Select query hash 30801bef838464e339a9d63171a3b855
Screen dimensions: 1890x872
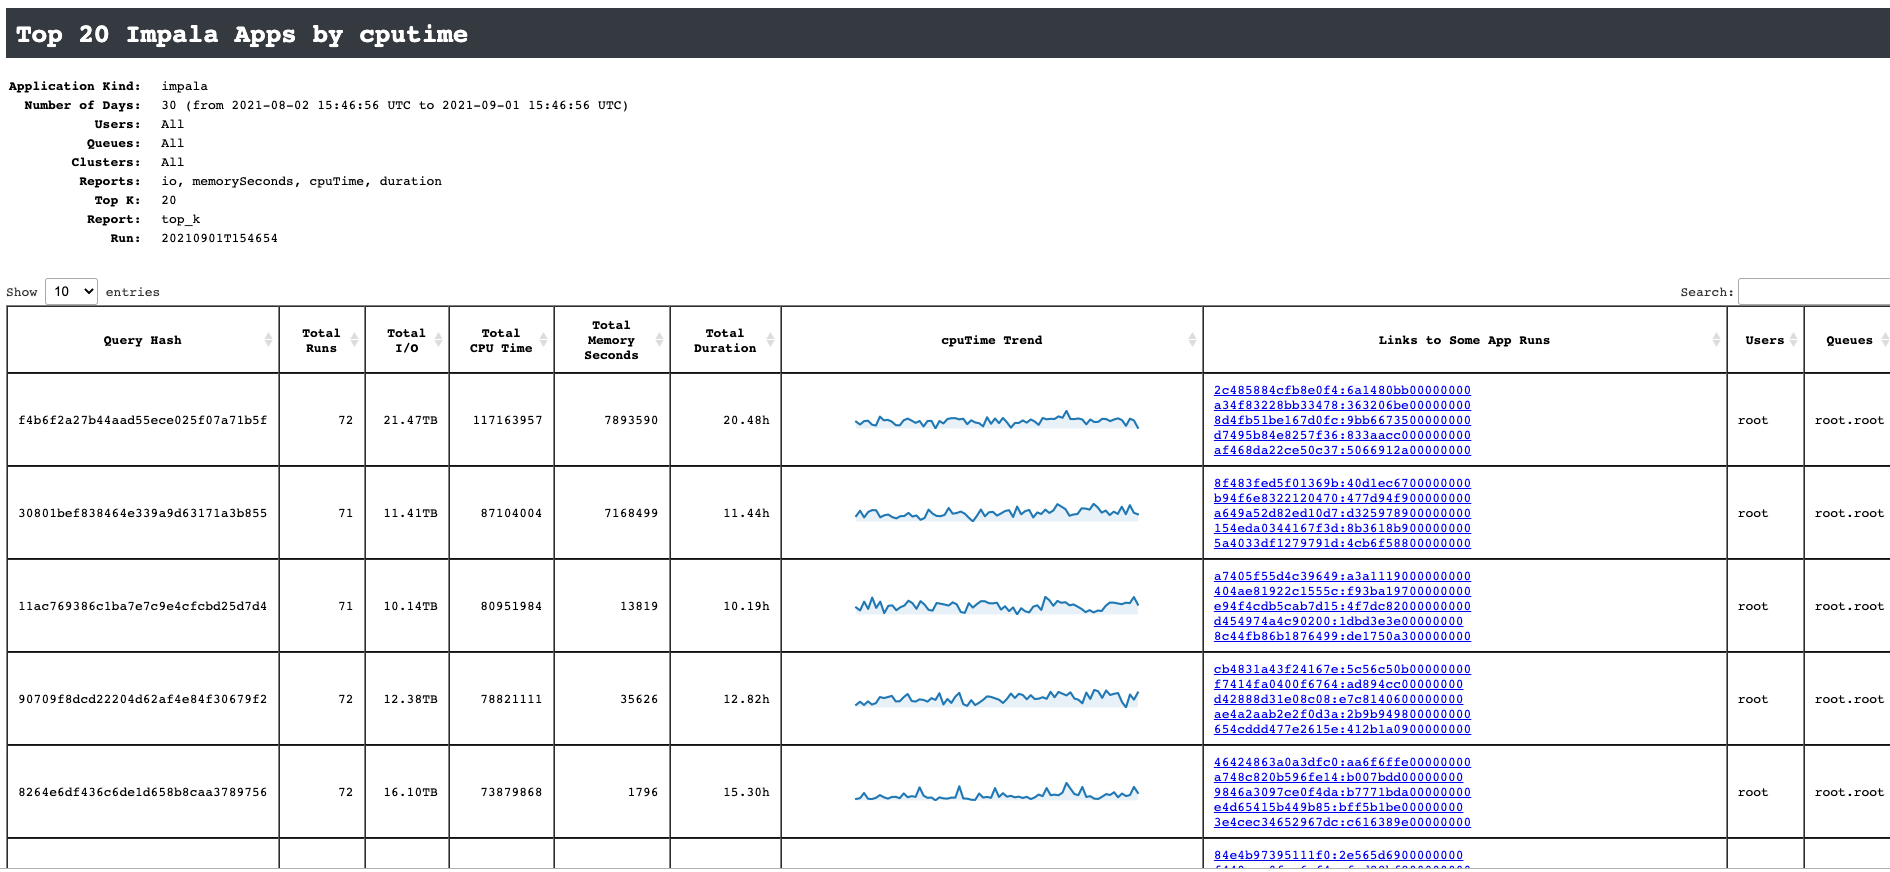click(143, 513)
